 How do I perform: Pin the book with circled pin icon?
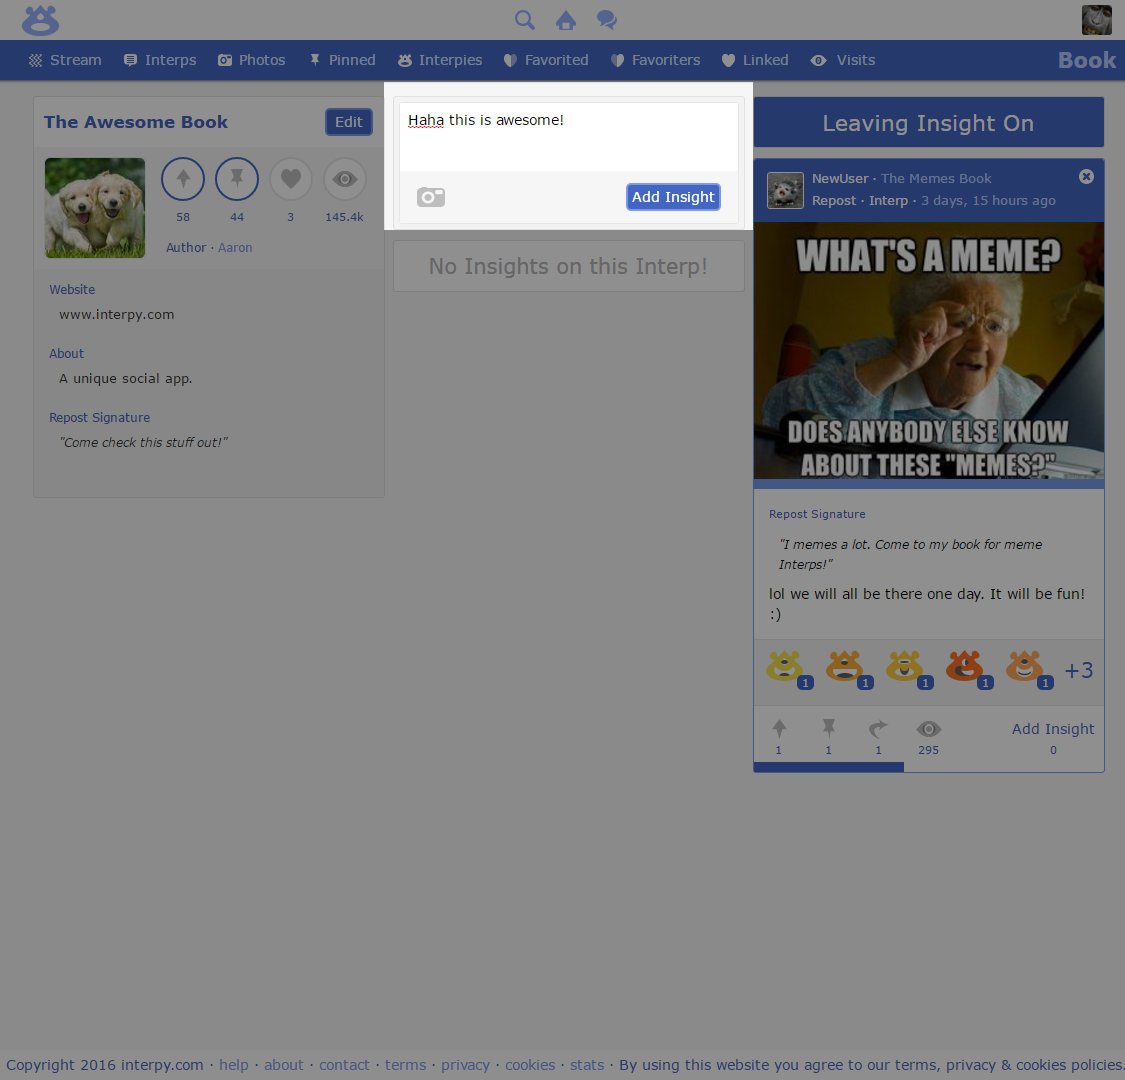(x=237, y=179)
